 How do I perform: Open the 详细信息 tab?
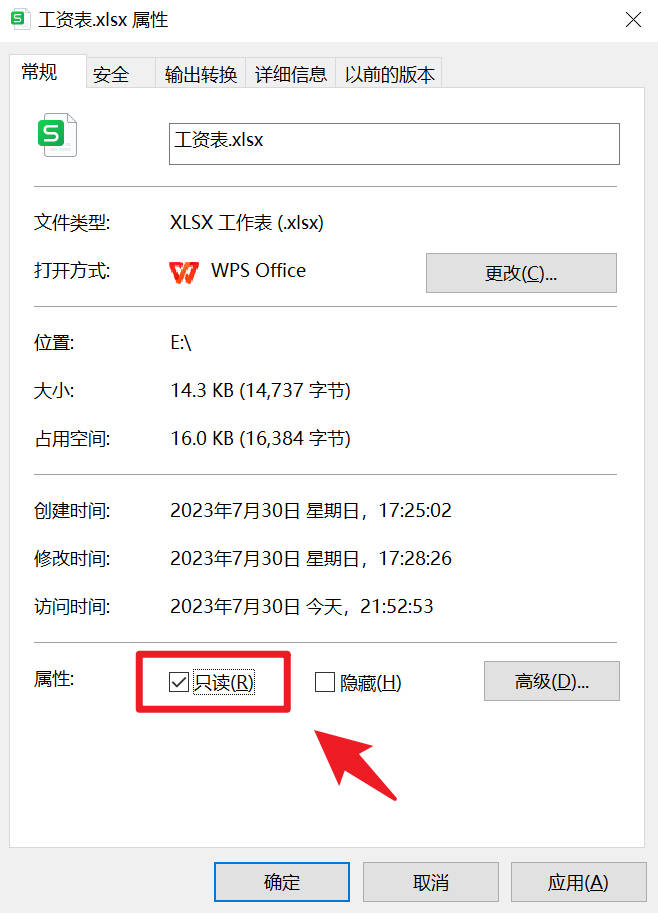coord(291,75)
